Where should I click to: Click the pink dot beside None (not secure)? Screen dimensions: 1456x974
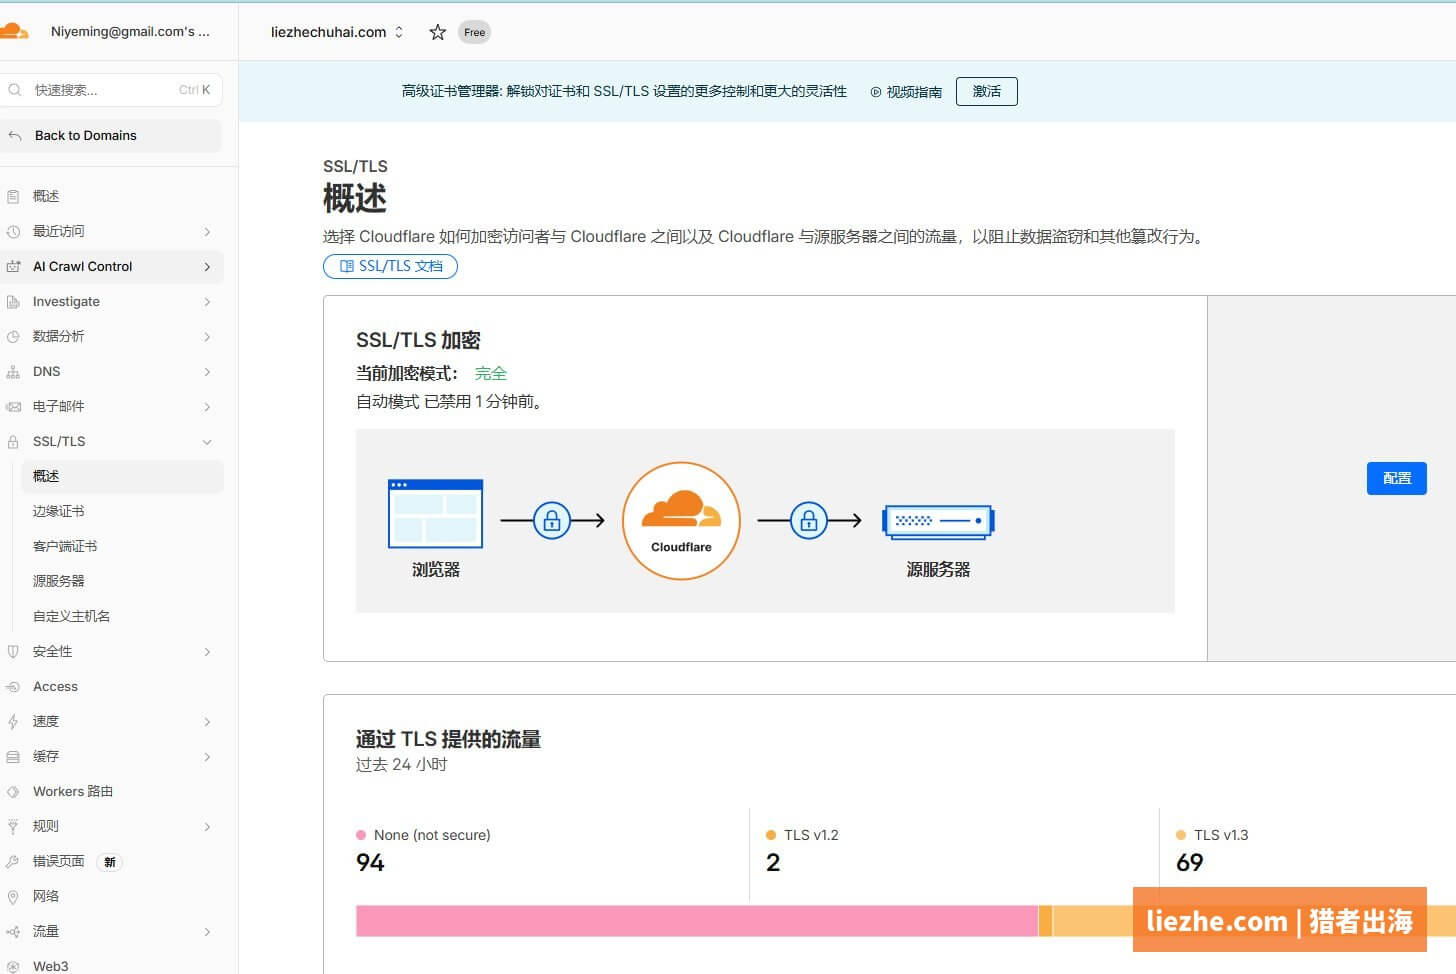click(x=361, y=835)
